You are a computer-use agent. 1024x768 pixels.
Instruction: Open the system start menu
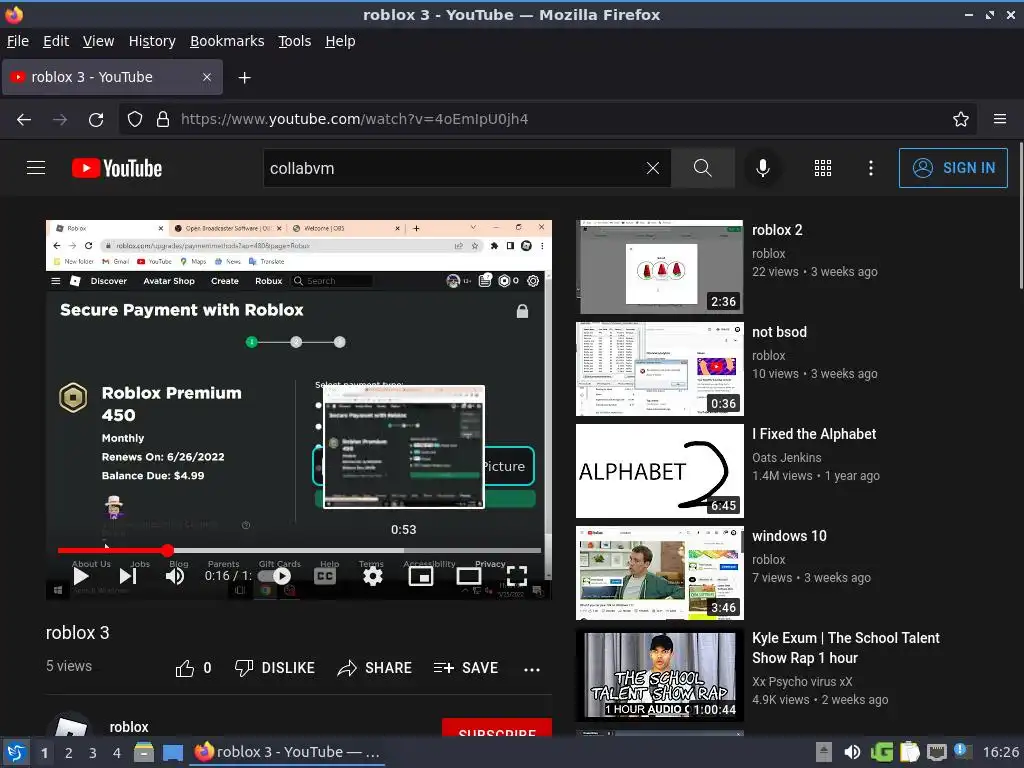(16, 752)
